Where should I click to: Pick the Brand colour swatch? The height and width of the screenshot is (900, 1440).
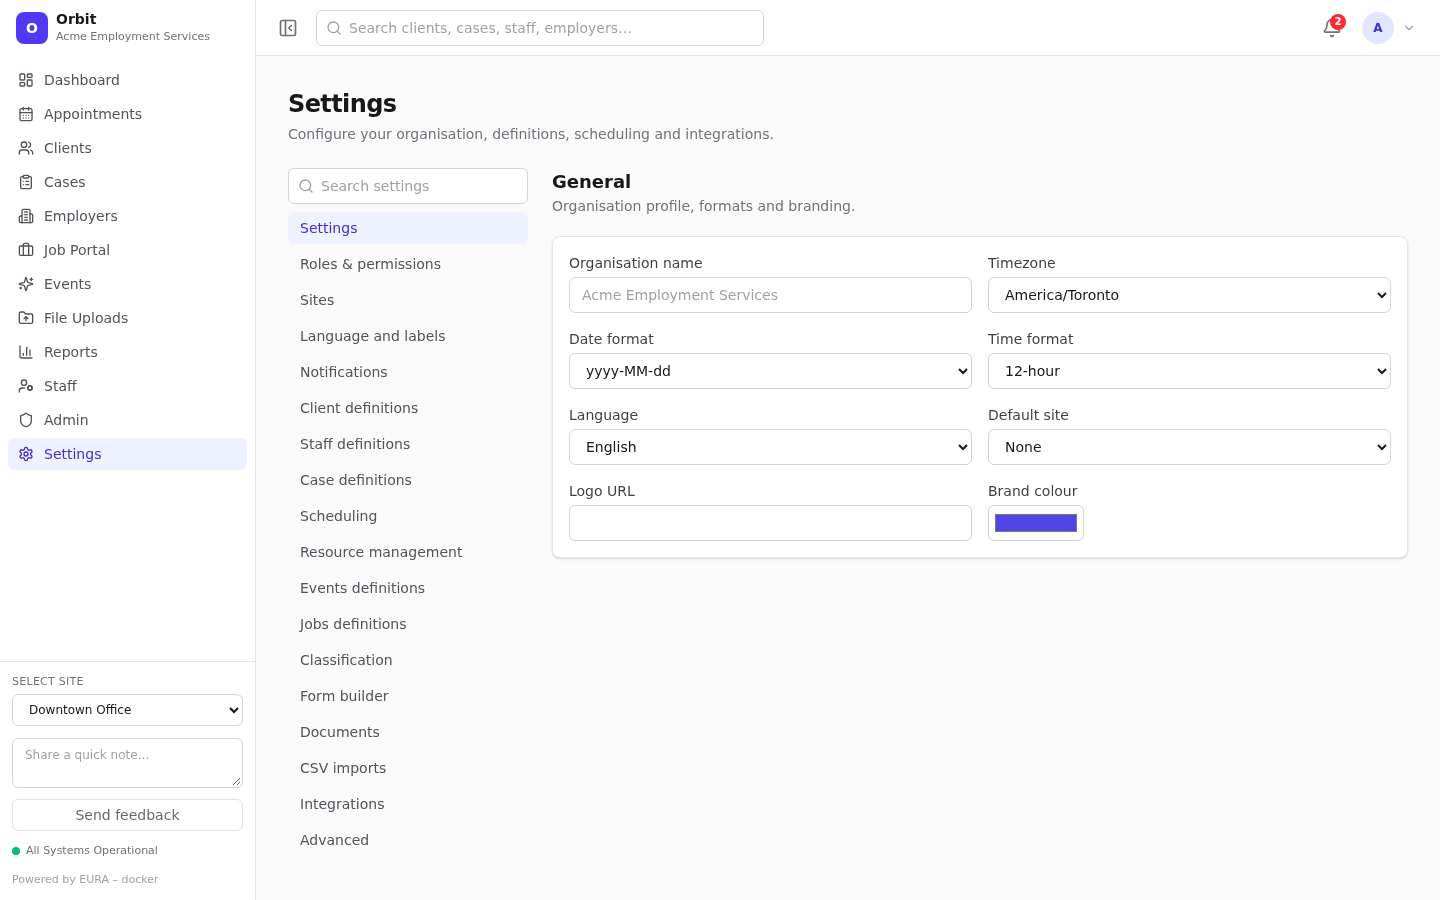(x=1036, y=523)
